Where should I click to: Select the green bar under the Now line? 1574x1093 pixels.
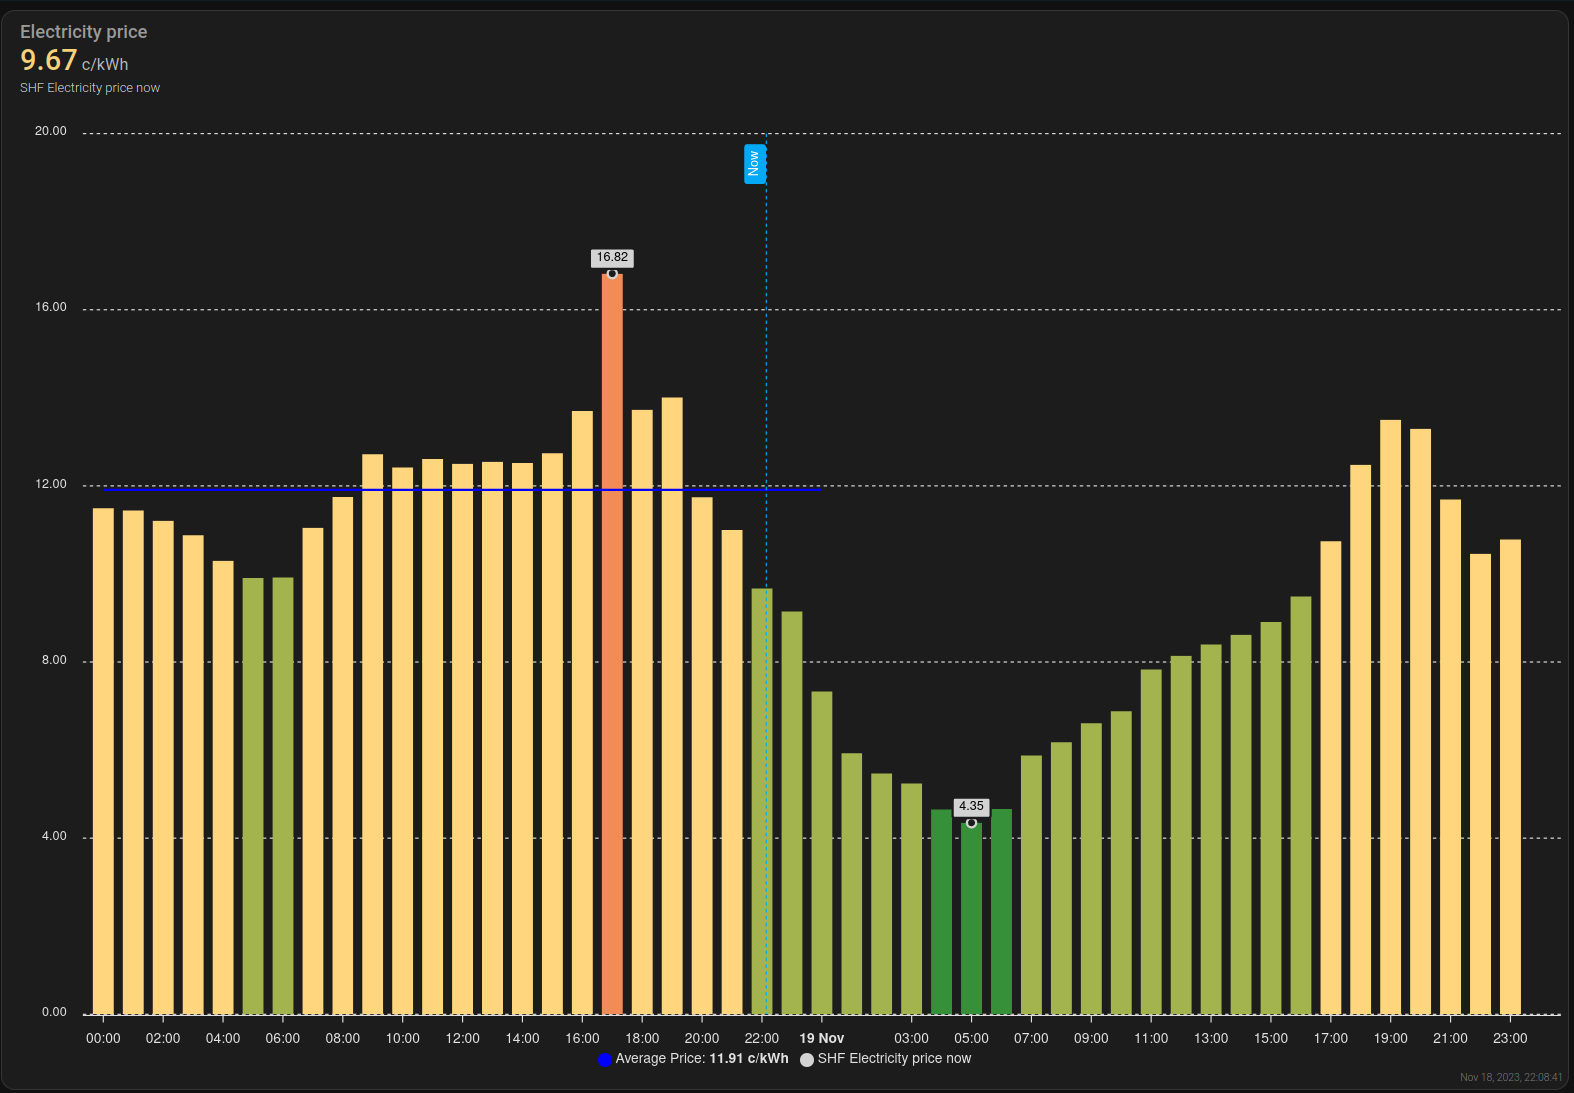coord(761,800)
